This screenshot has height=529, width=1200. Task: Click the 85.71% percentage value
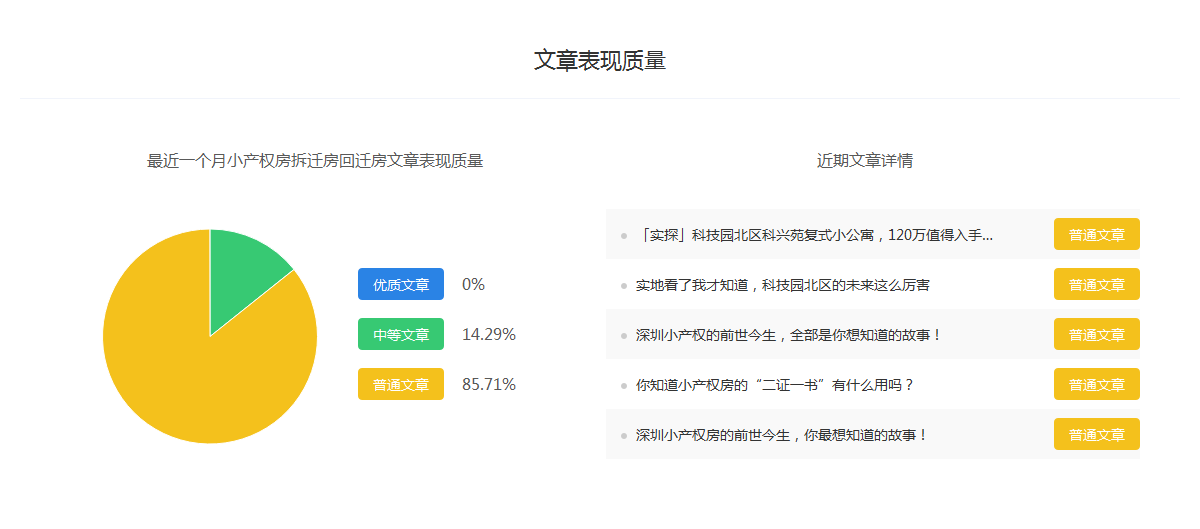[489, 384]
